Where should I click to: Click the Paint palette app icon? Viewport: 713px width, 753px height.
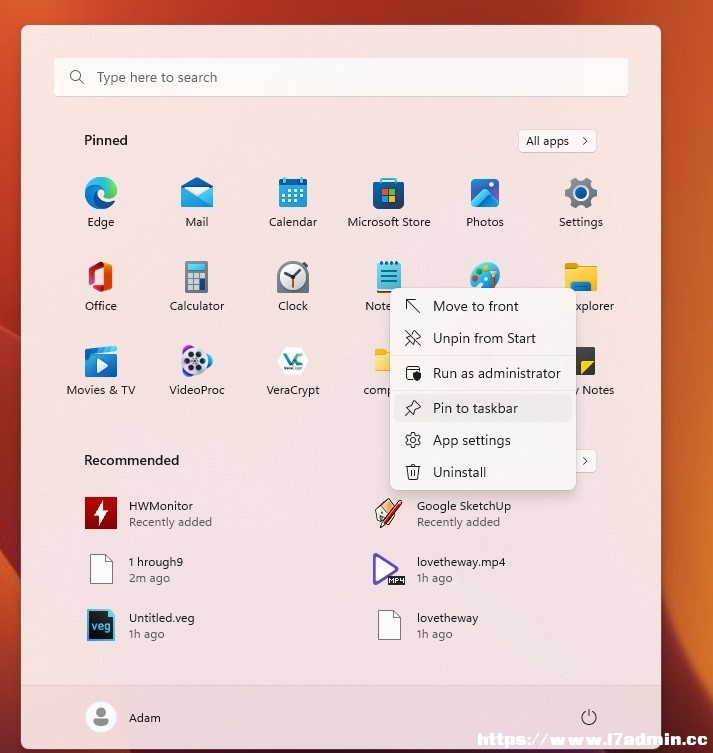click(x=485, y=275)
